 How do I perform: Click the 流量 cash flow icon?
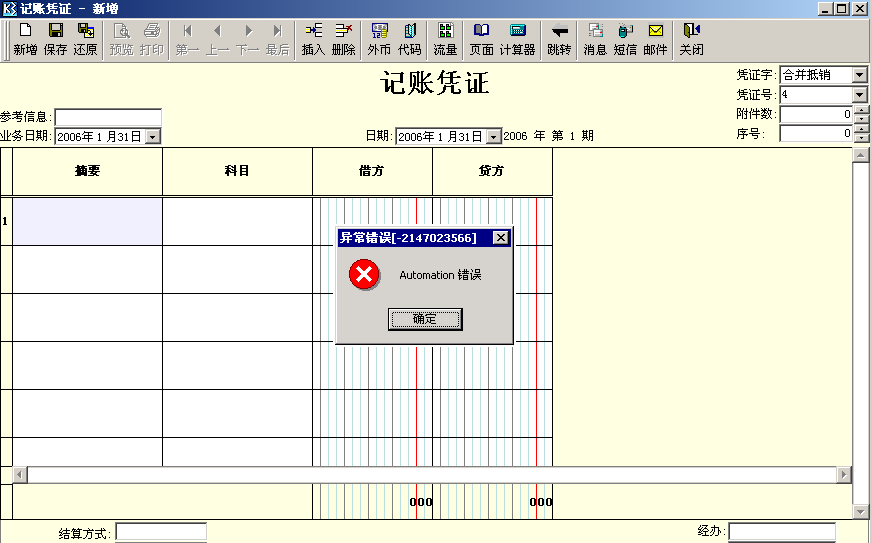point(445,38)
